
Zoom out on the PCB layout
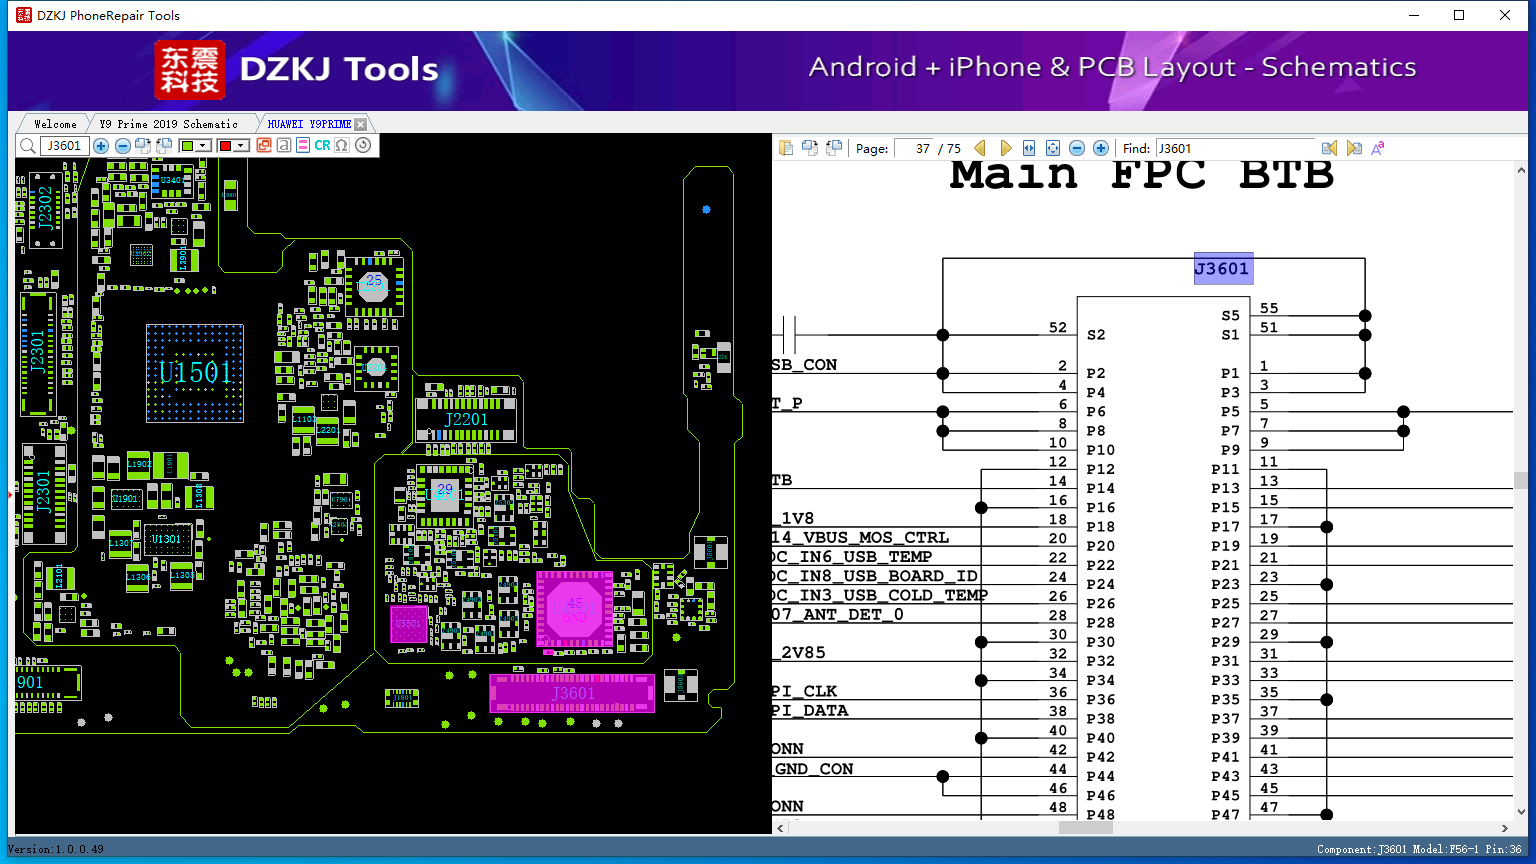[123, 146]
